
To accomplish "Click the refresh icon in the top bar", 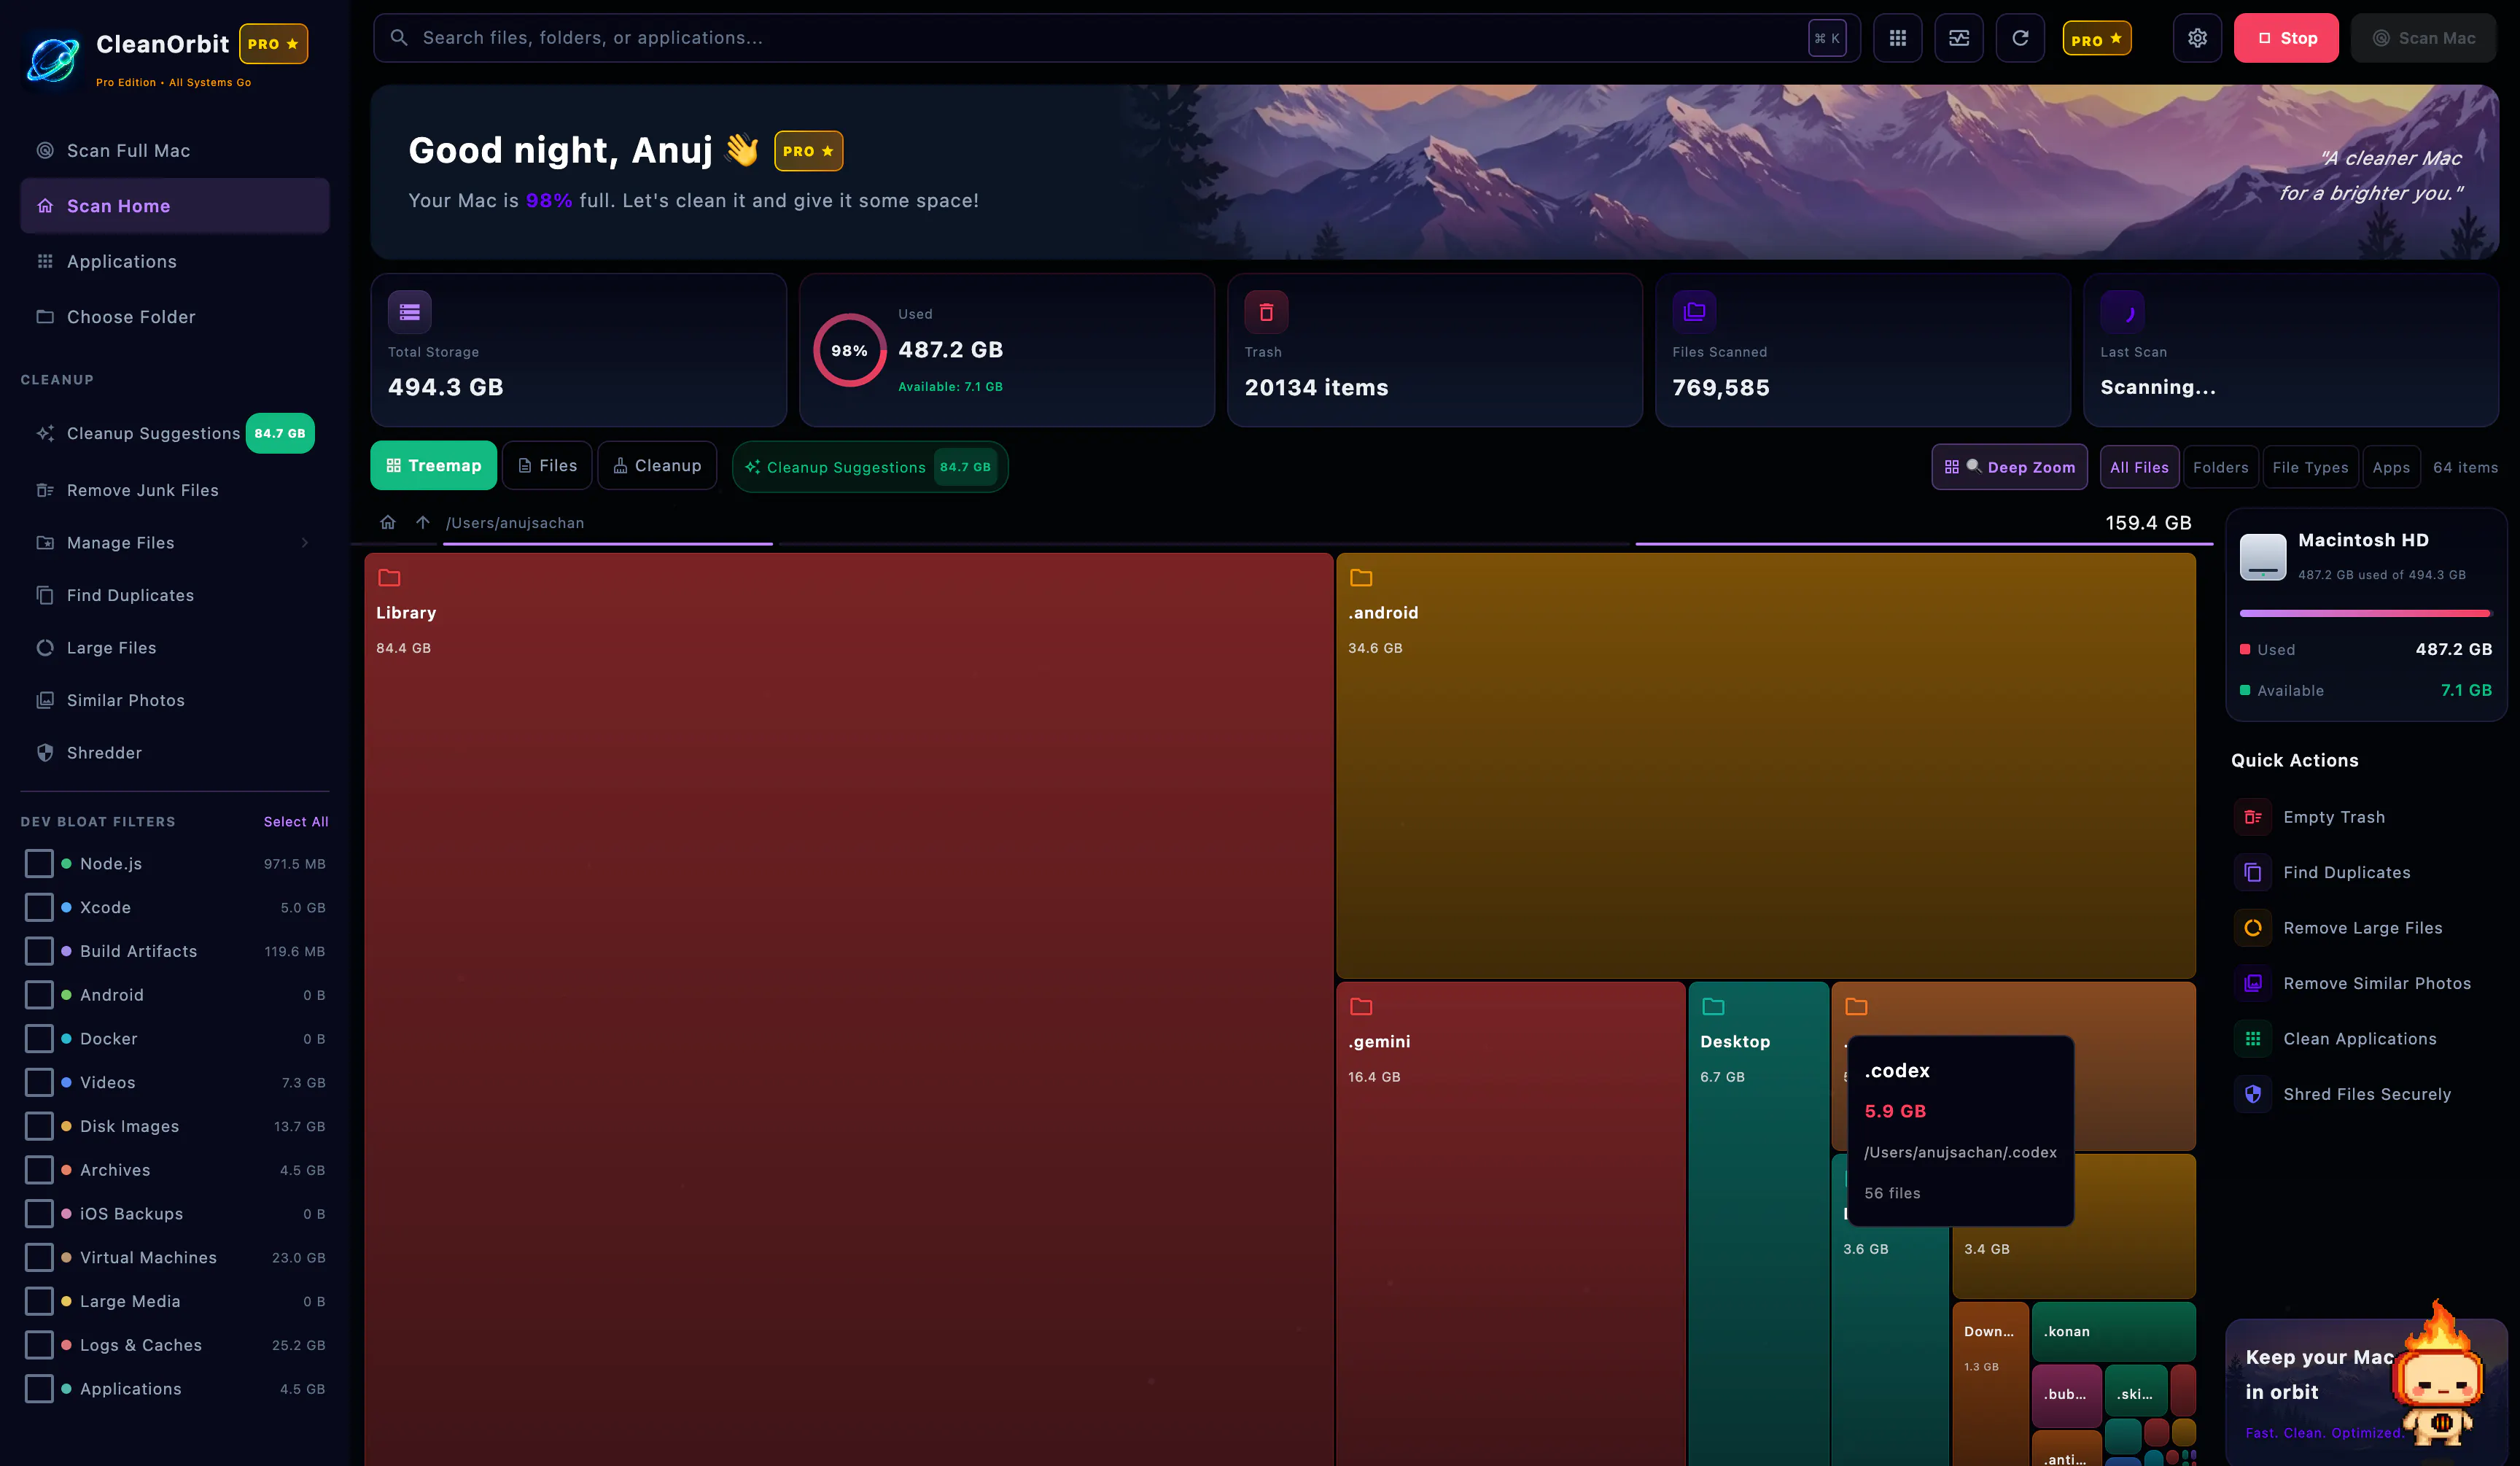I will pyautogui.click(x=2020, y=38).
